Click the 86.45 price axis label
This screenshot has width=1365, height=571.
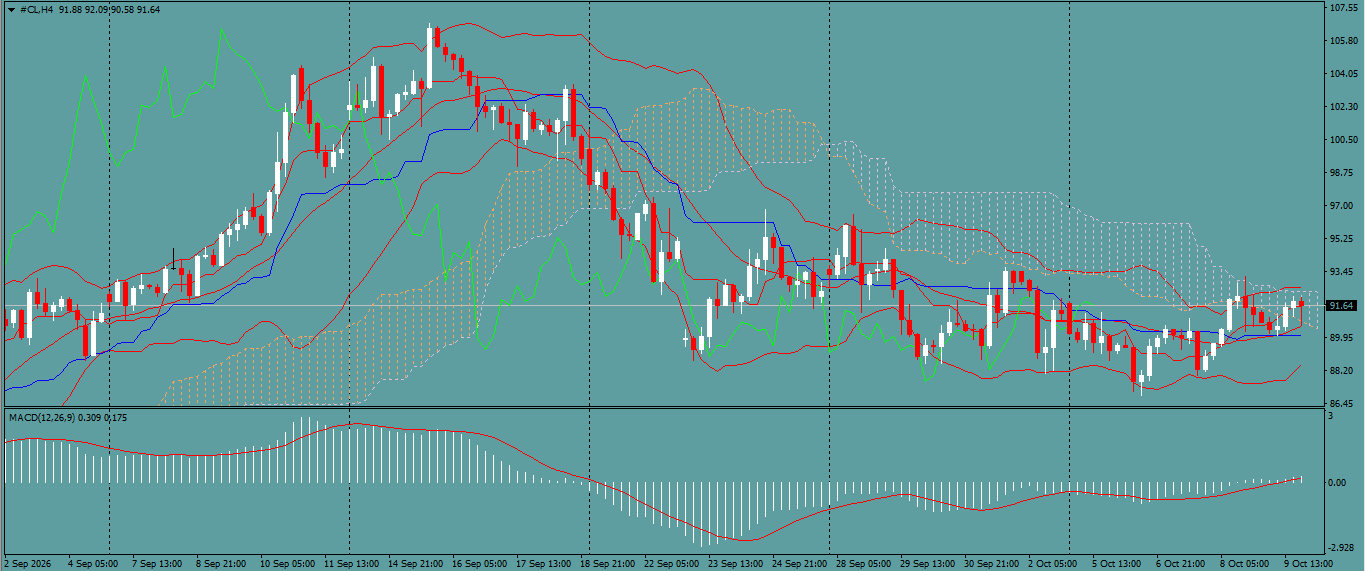point(1341,404)
